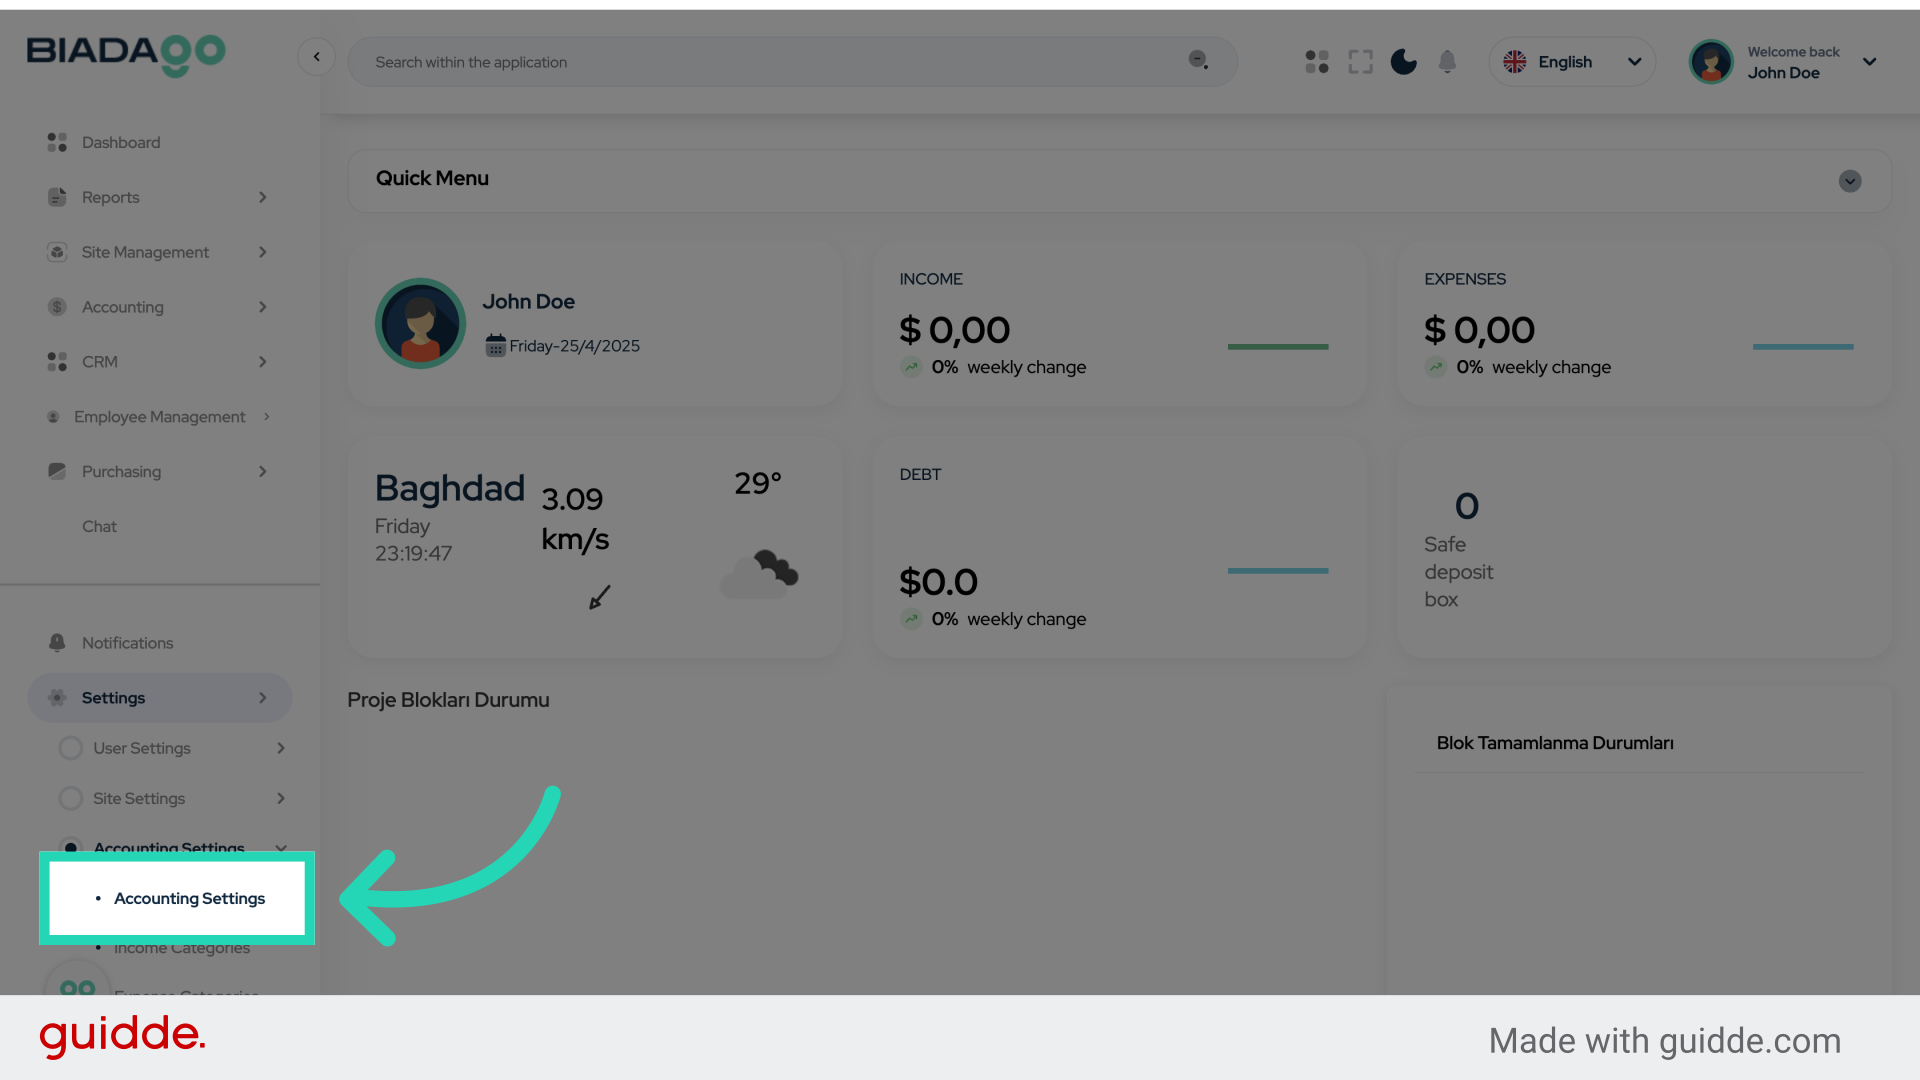This screenshot has width=1920, height=1080.
Task: Open the CRM module icon
Action: coord(57,362)
